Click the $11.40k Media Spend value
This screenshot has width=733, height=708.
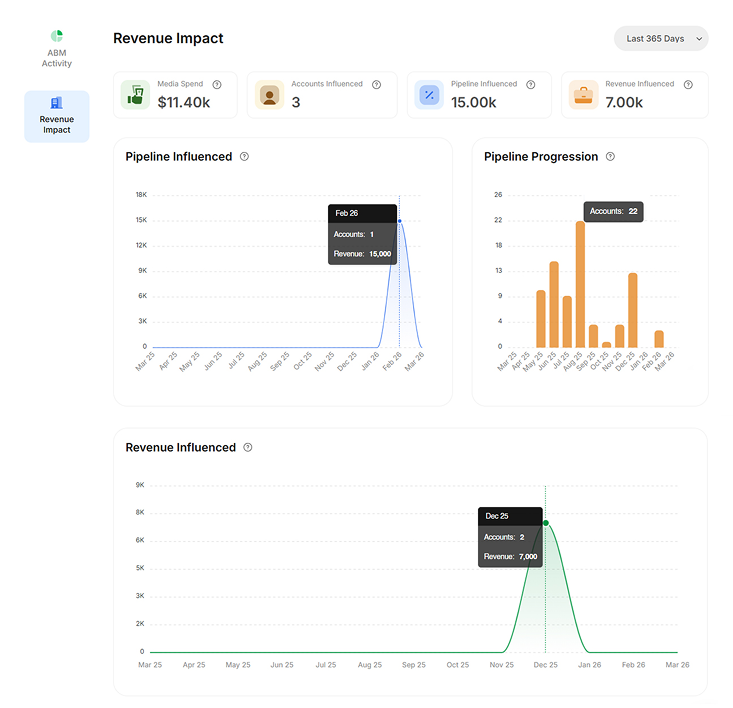(x=184, y=102)
